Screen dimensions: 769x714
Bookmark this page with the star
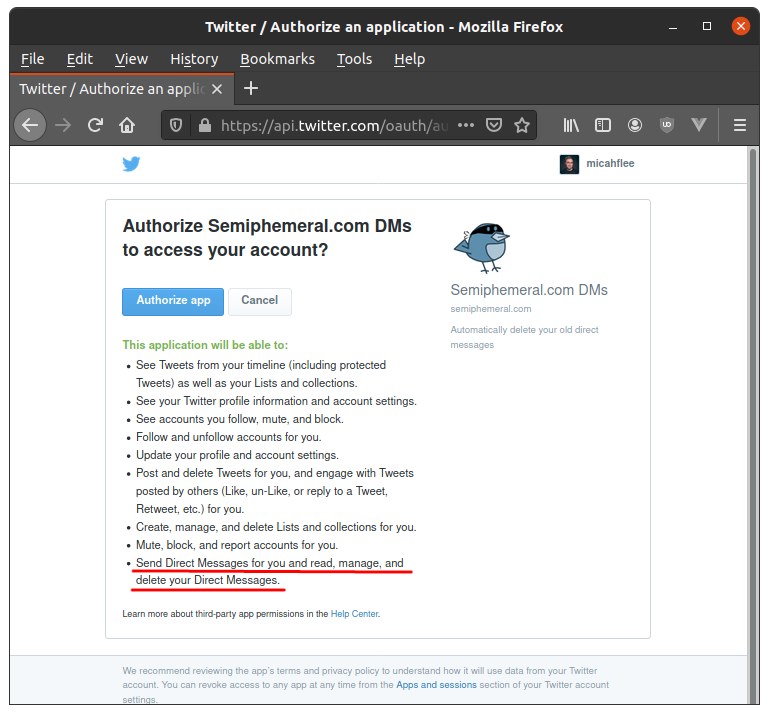521,126
